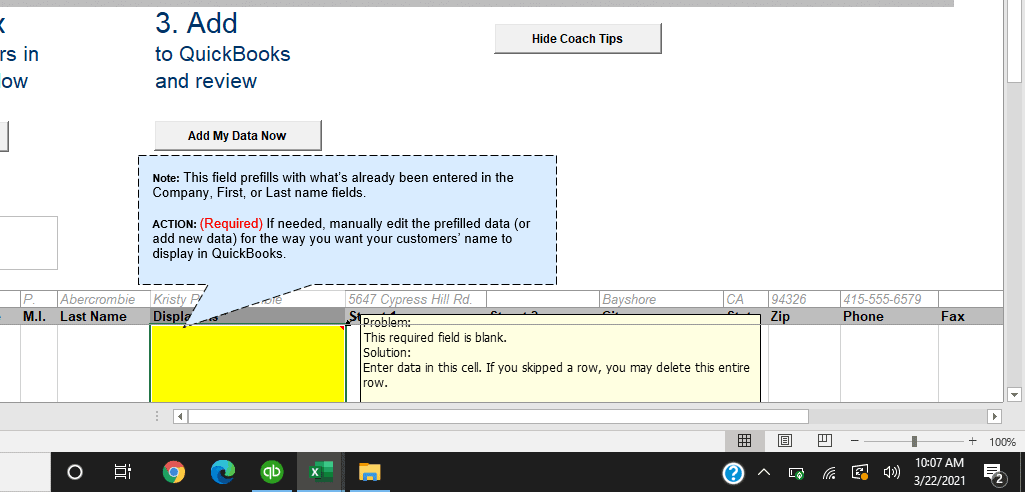Click the horizontal scrollbar thumb
This screenshot has height=492, width=1025.
click(x=498, y=416)
